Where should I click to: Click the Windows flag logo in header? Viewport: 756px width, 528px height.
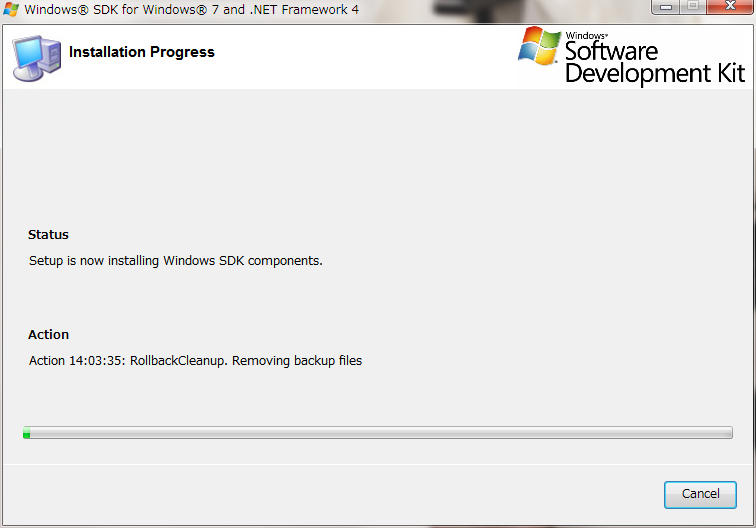coord(540,46)
